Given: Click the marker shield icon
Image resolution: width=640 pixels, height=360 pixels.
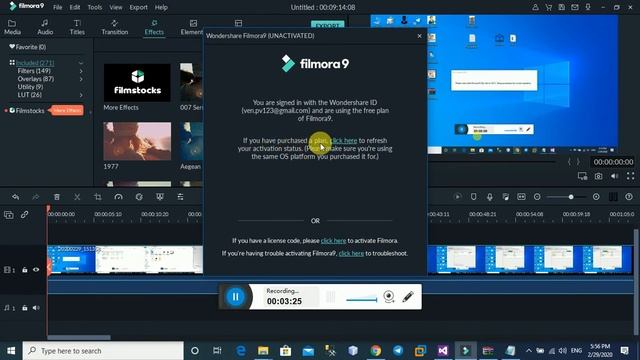Looking at the screenshot, I should [x=473, y=197].
